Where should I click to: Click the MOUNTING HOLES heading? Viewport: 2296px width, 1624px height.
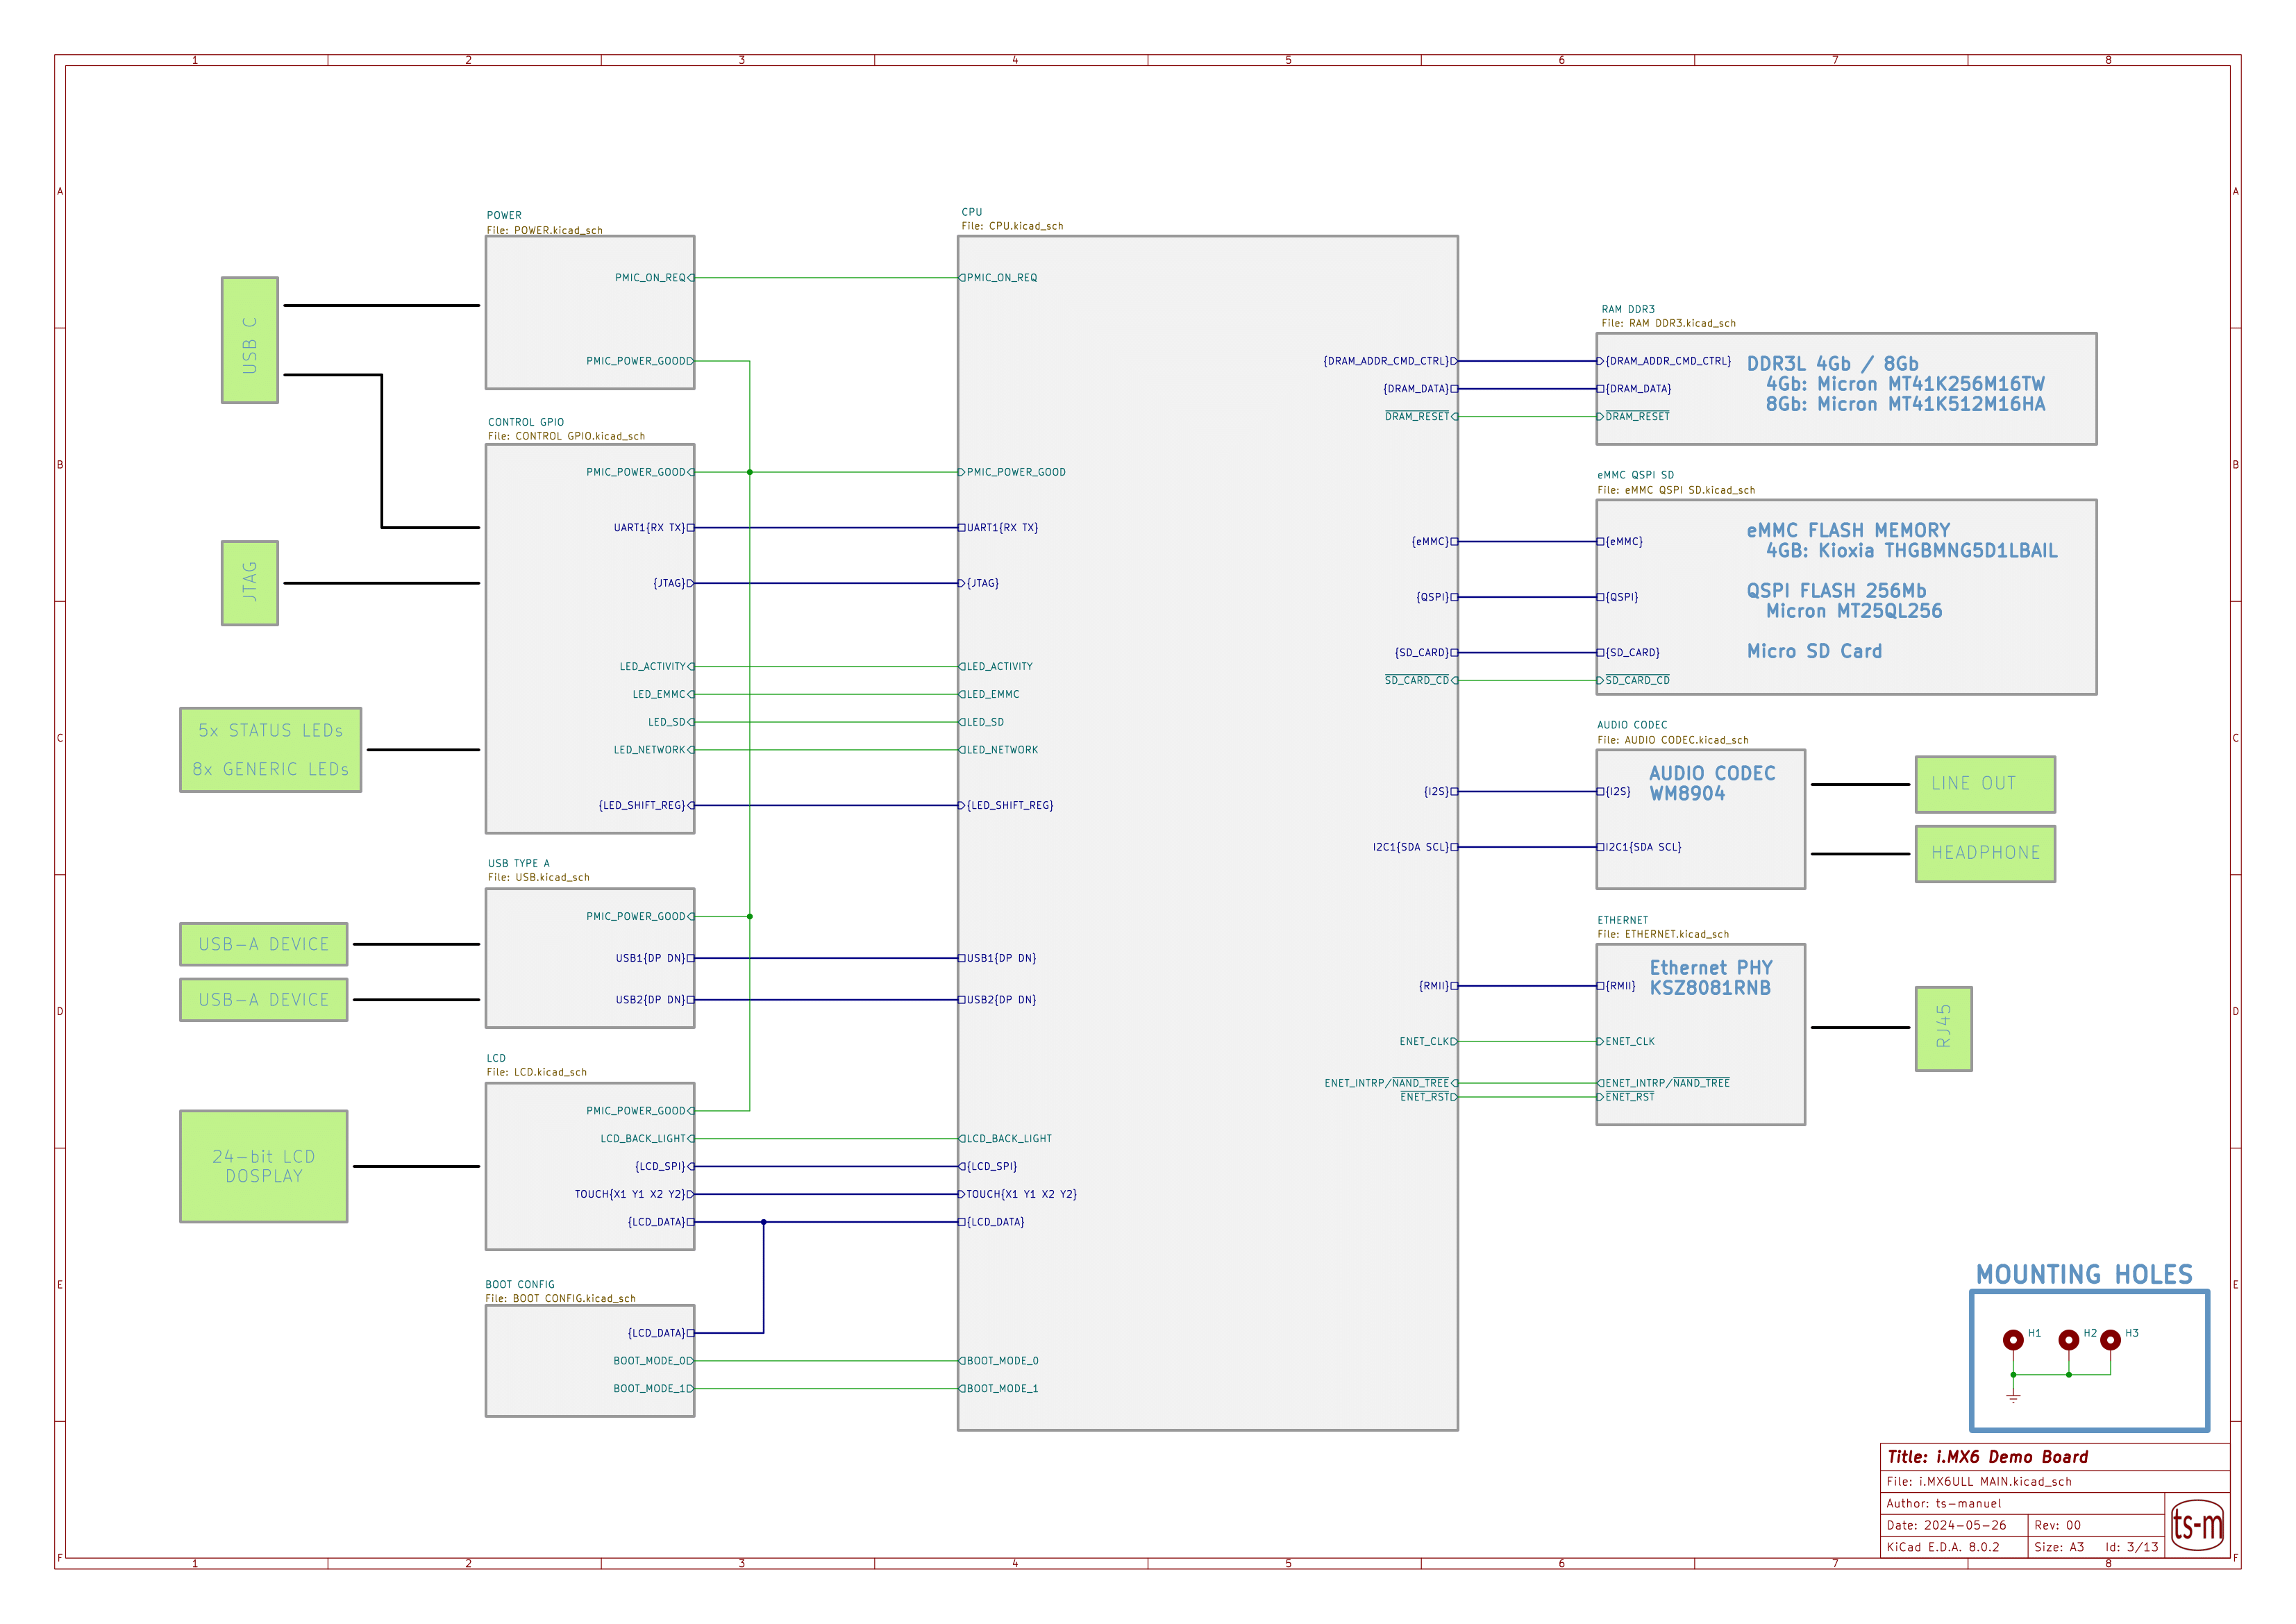pyautogui.click(x=2084, y=1274)
